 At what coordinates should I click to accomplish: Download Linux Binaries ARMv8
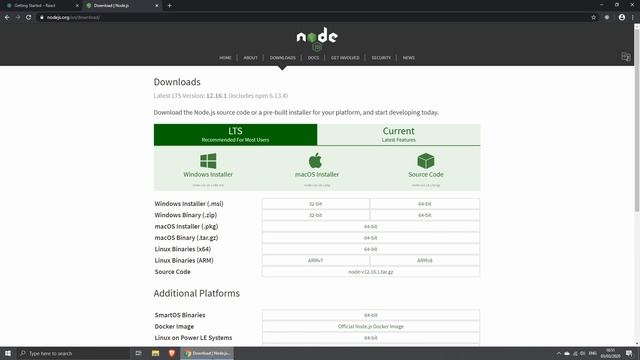point(424,260)
